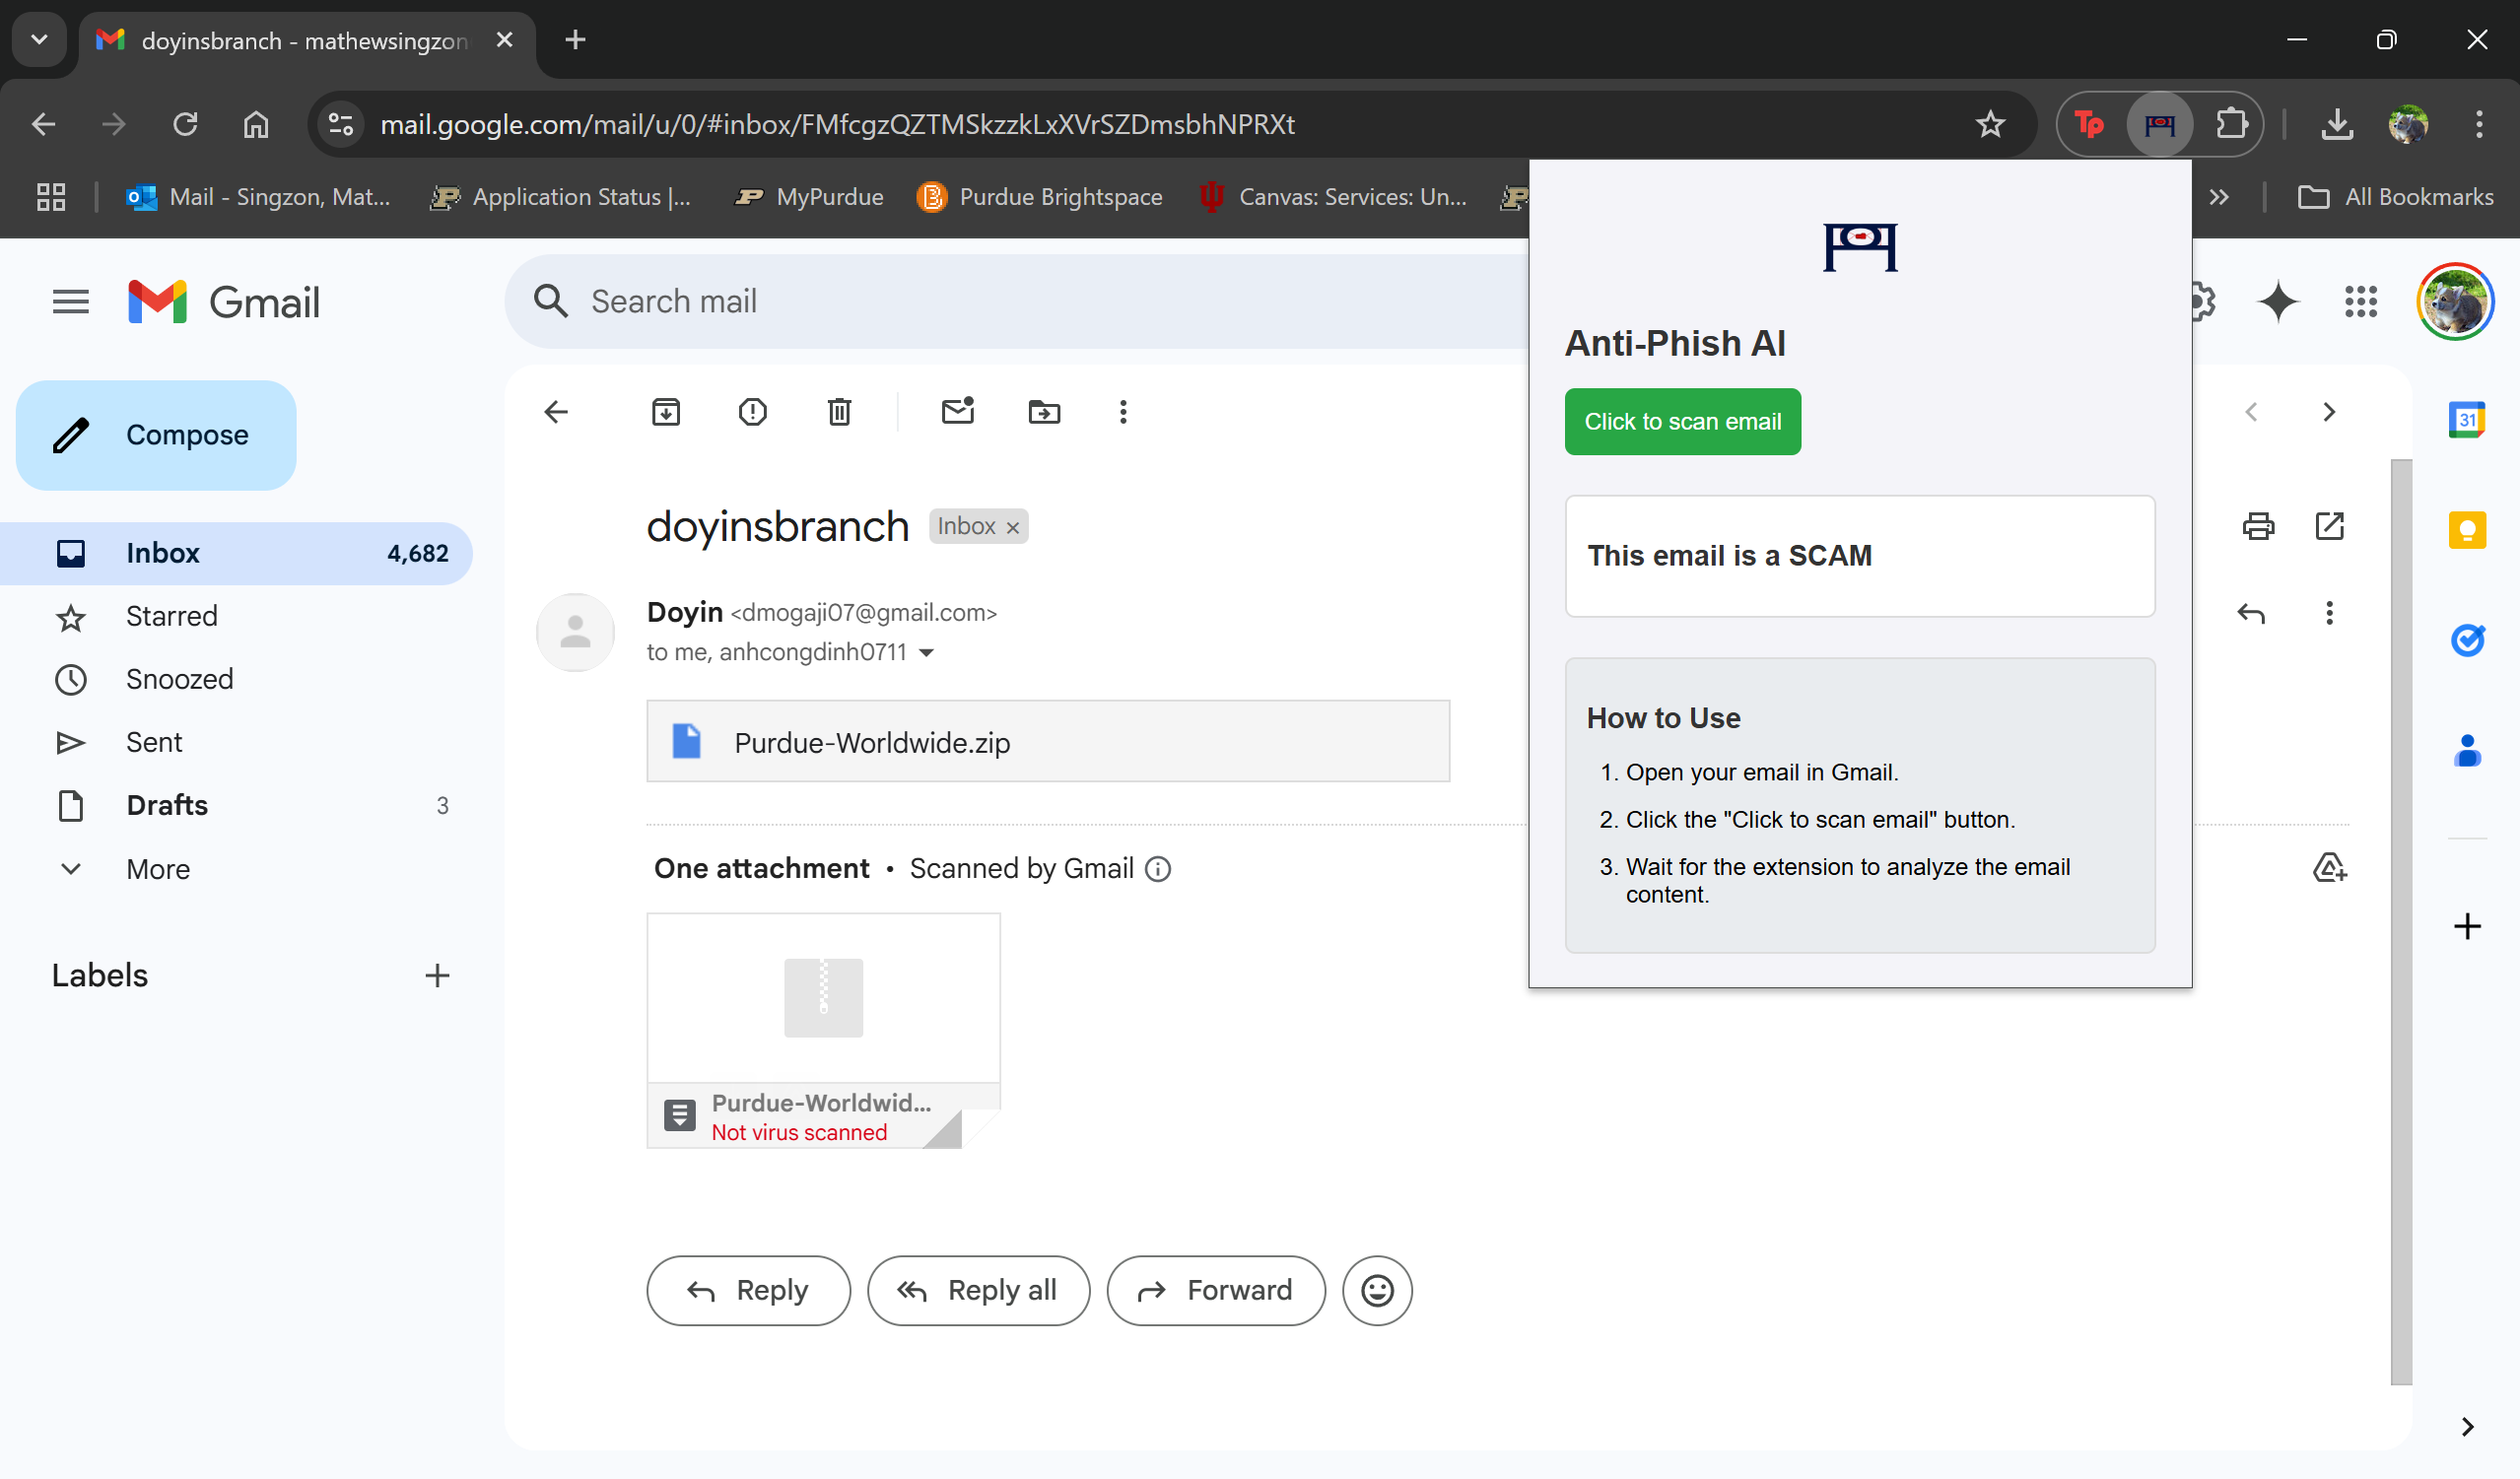Open the Starred folder
The image size is (2520, 1479).
pyautogui.click(x=171, y=616)
